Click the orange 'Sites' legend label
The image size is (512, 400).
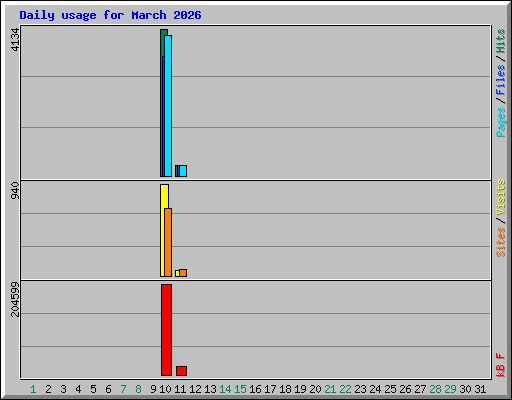pyautogui.click(x=500, y=242)
